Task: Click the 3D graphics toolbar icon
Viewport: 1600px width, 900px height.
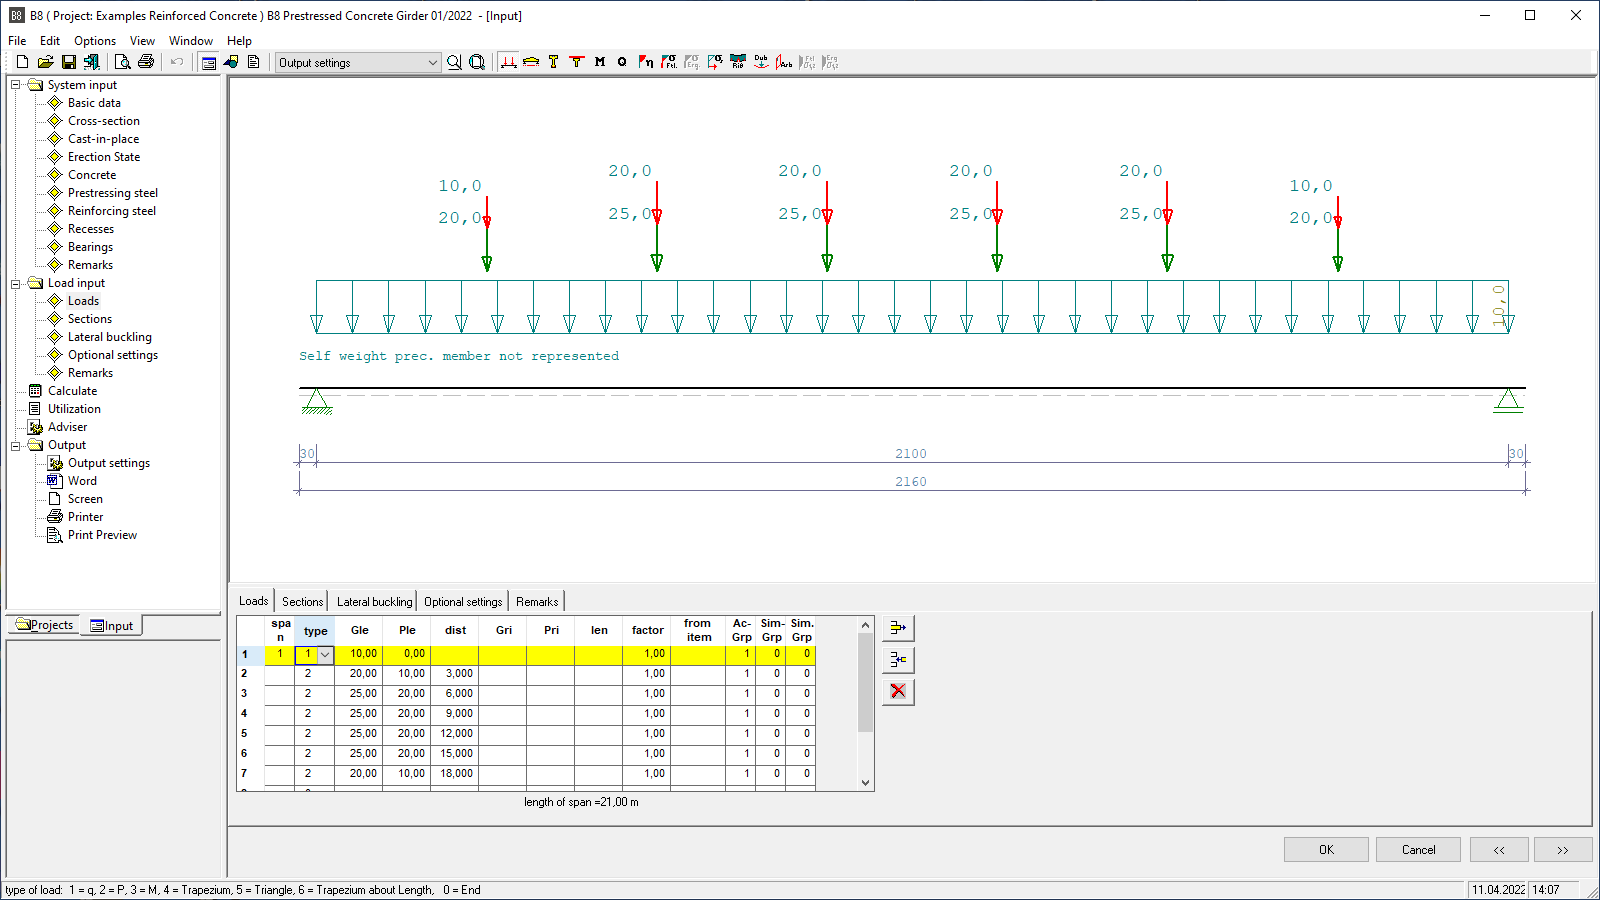Action: click(231, 62)
